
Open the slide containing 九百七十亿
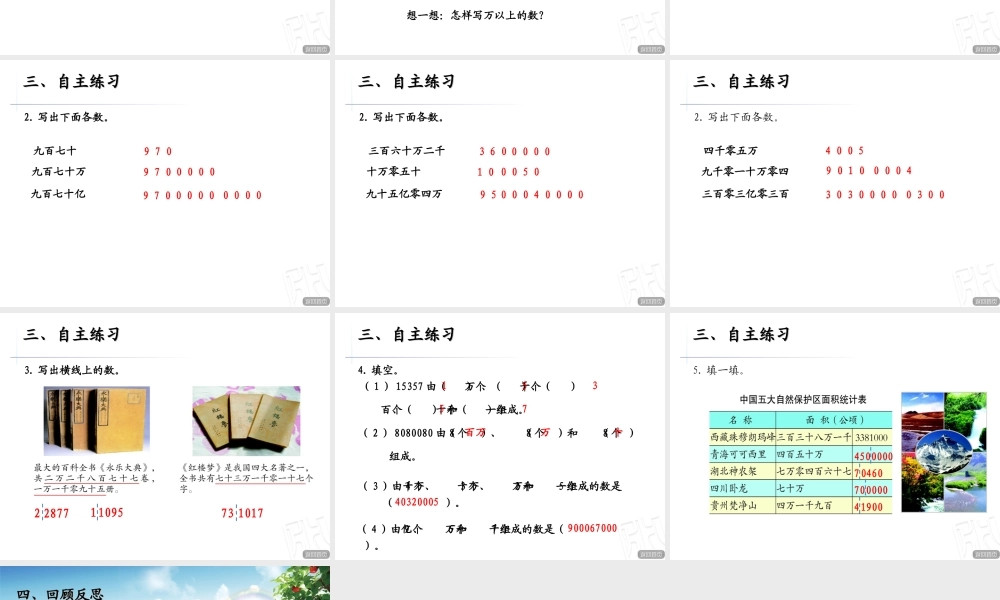coord(165,184)
